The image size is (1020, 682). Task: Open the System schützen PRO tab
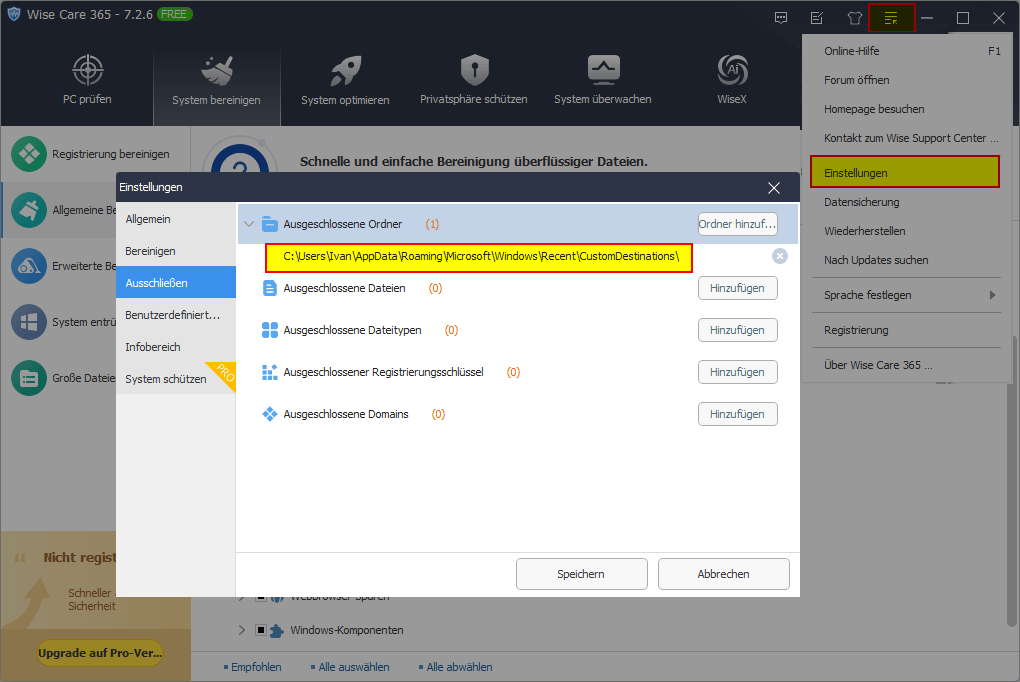176,379
